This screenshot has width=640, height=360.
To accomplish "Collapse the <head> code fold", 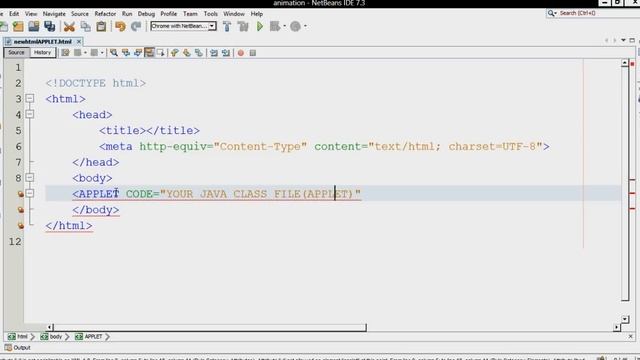I will point(30,114).
